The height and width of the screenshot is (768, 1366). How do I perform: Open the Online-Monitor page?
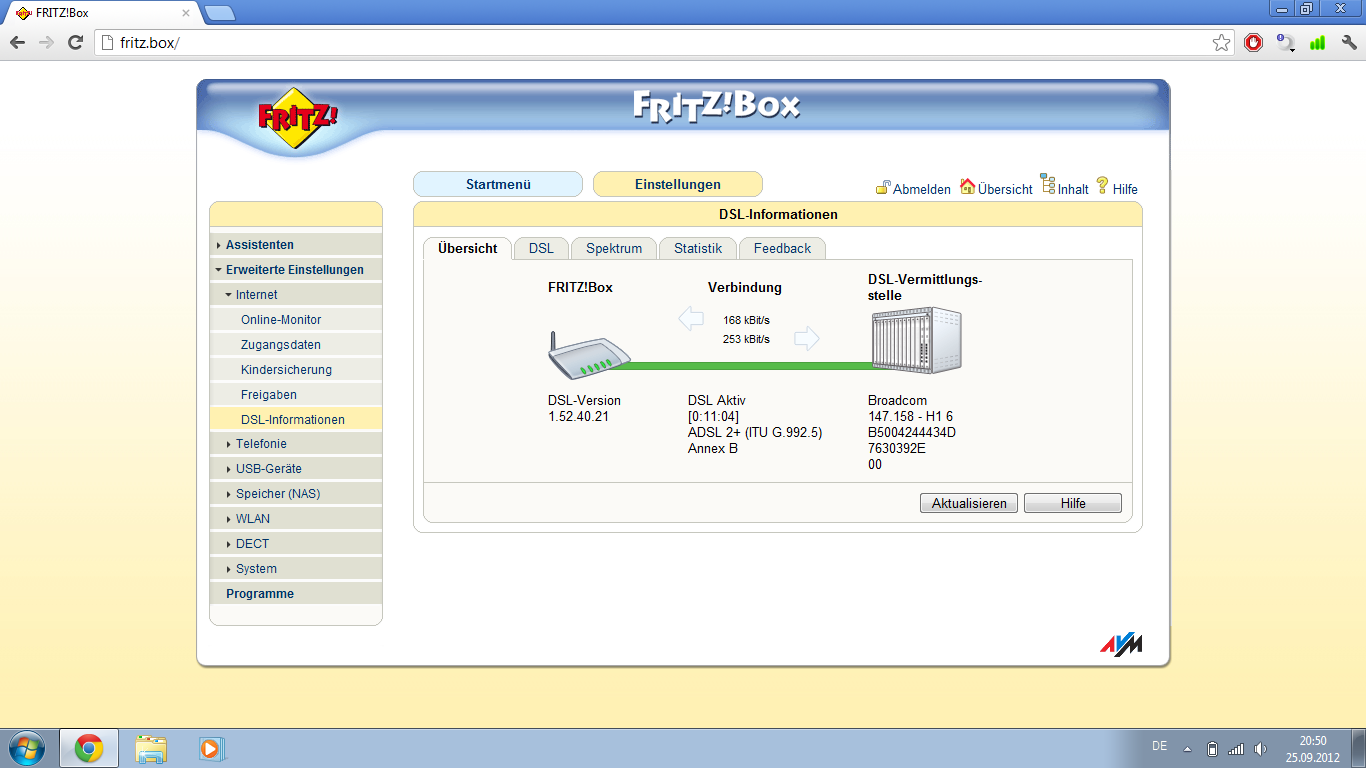click(281, 320)
